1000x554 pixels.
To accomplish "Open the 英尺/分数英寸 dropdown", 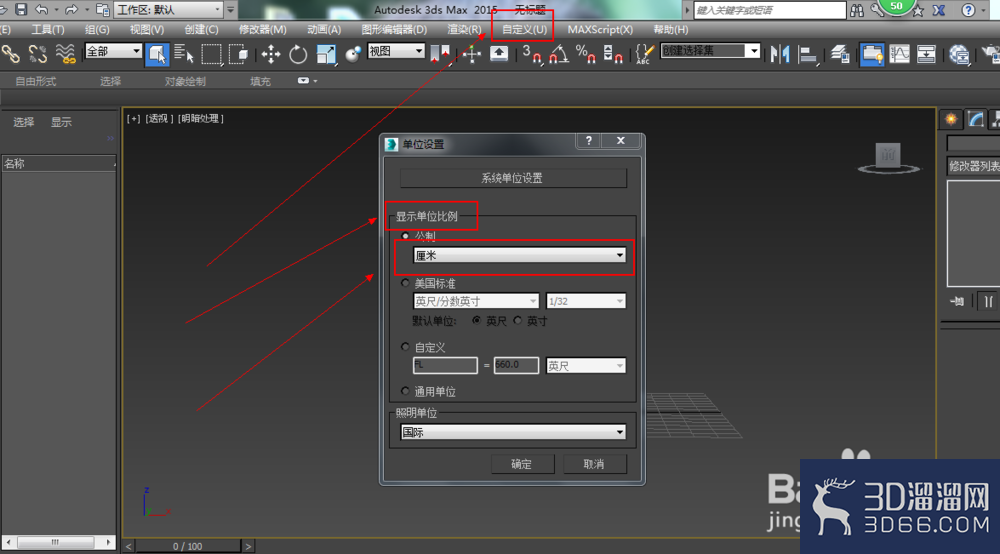I will click(476, 301).
